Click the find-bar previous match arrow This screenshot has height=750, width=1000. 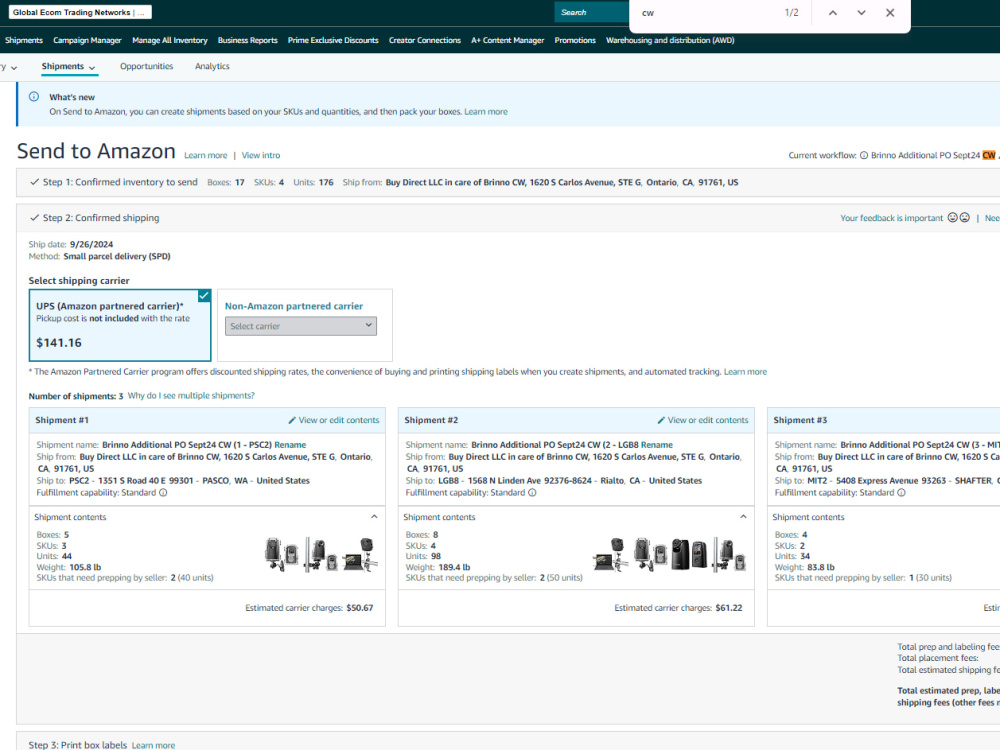coord(832,13)
